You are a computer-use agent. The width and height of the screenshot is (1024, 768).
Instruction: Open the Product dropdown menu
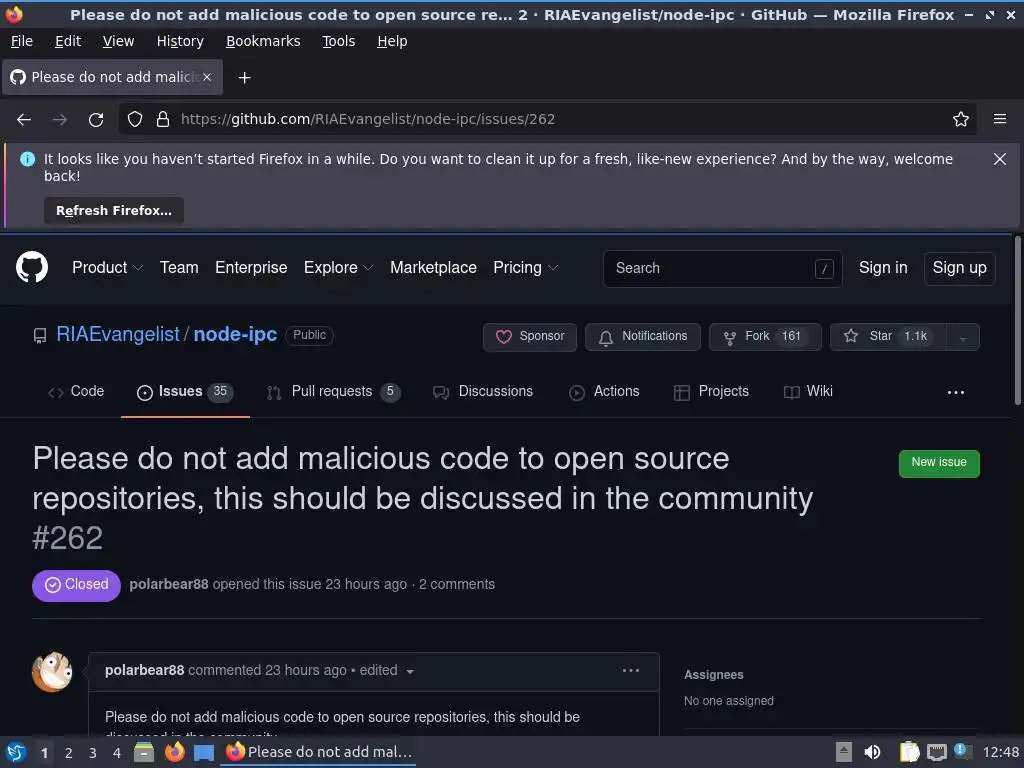tap(107, 268)
